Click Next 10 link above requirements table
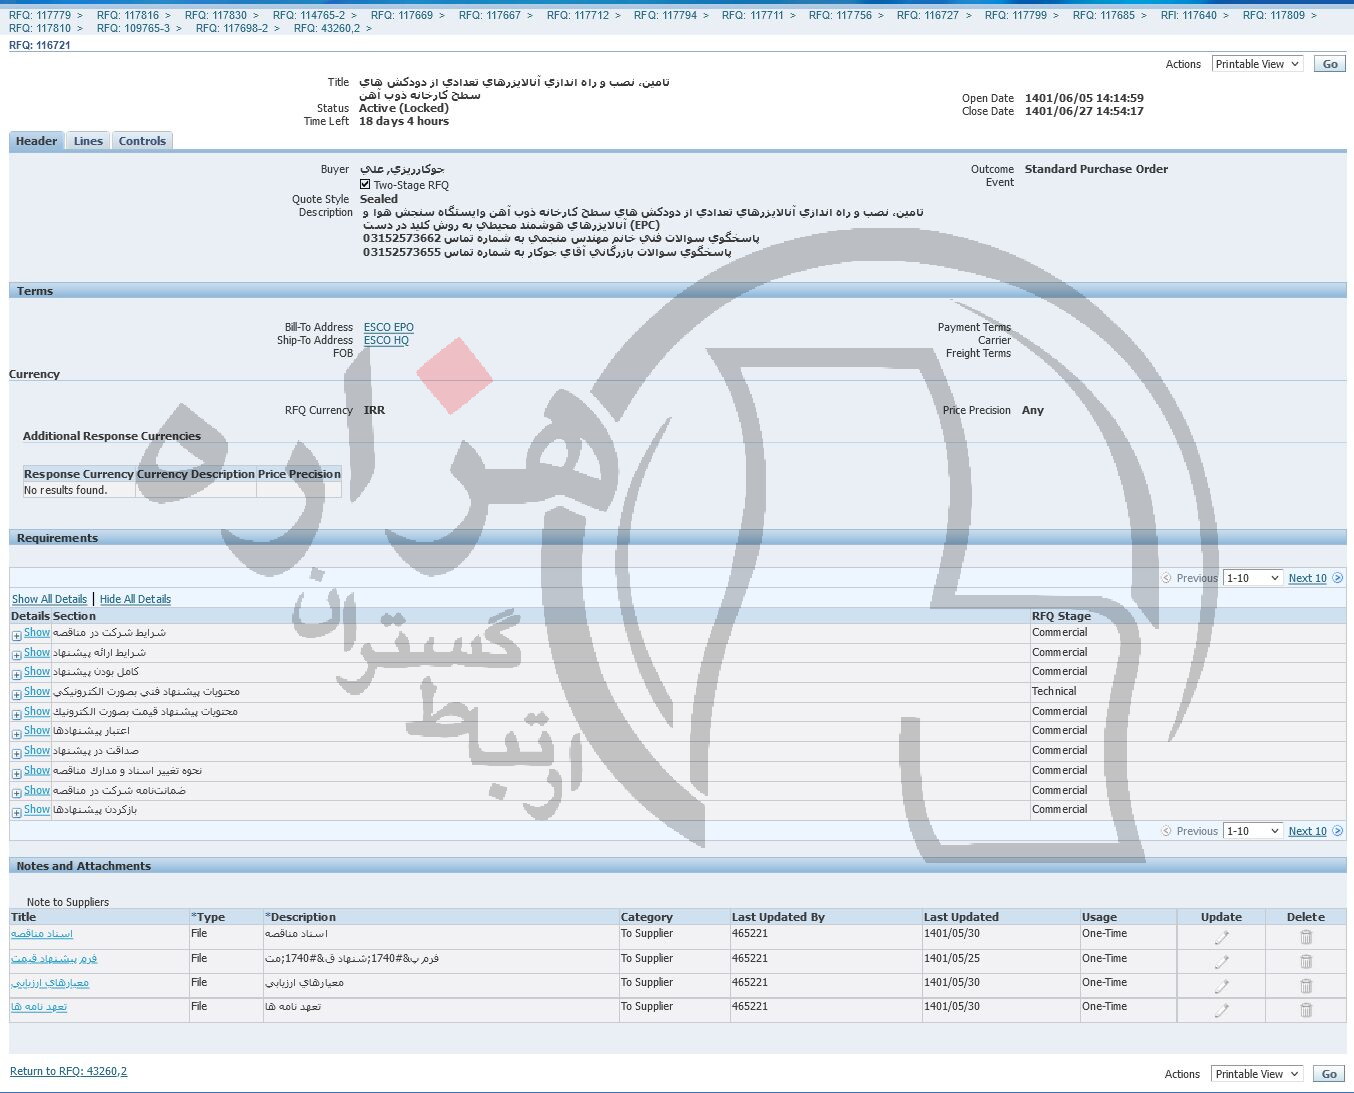Viewport: 1354px width, 1093px height. tap(1307, 578)
